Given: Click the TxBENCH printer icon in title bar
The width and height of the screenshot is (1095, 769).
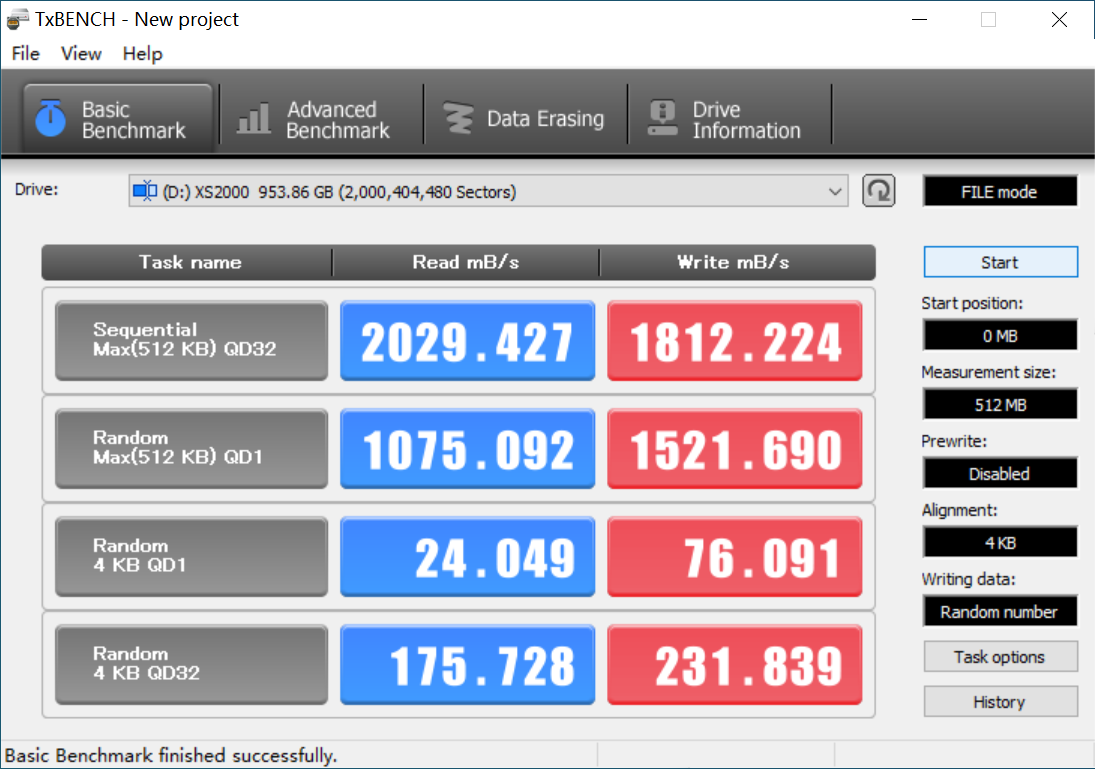Looking at the screenshot, I should pos(14,18).
